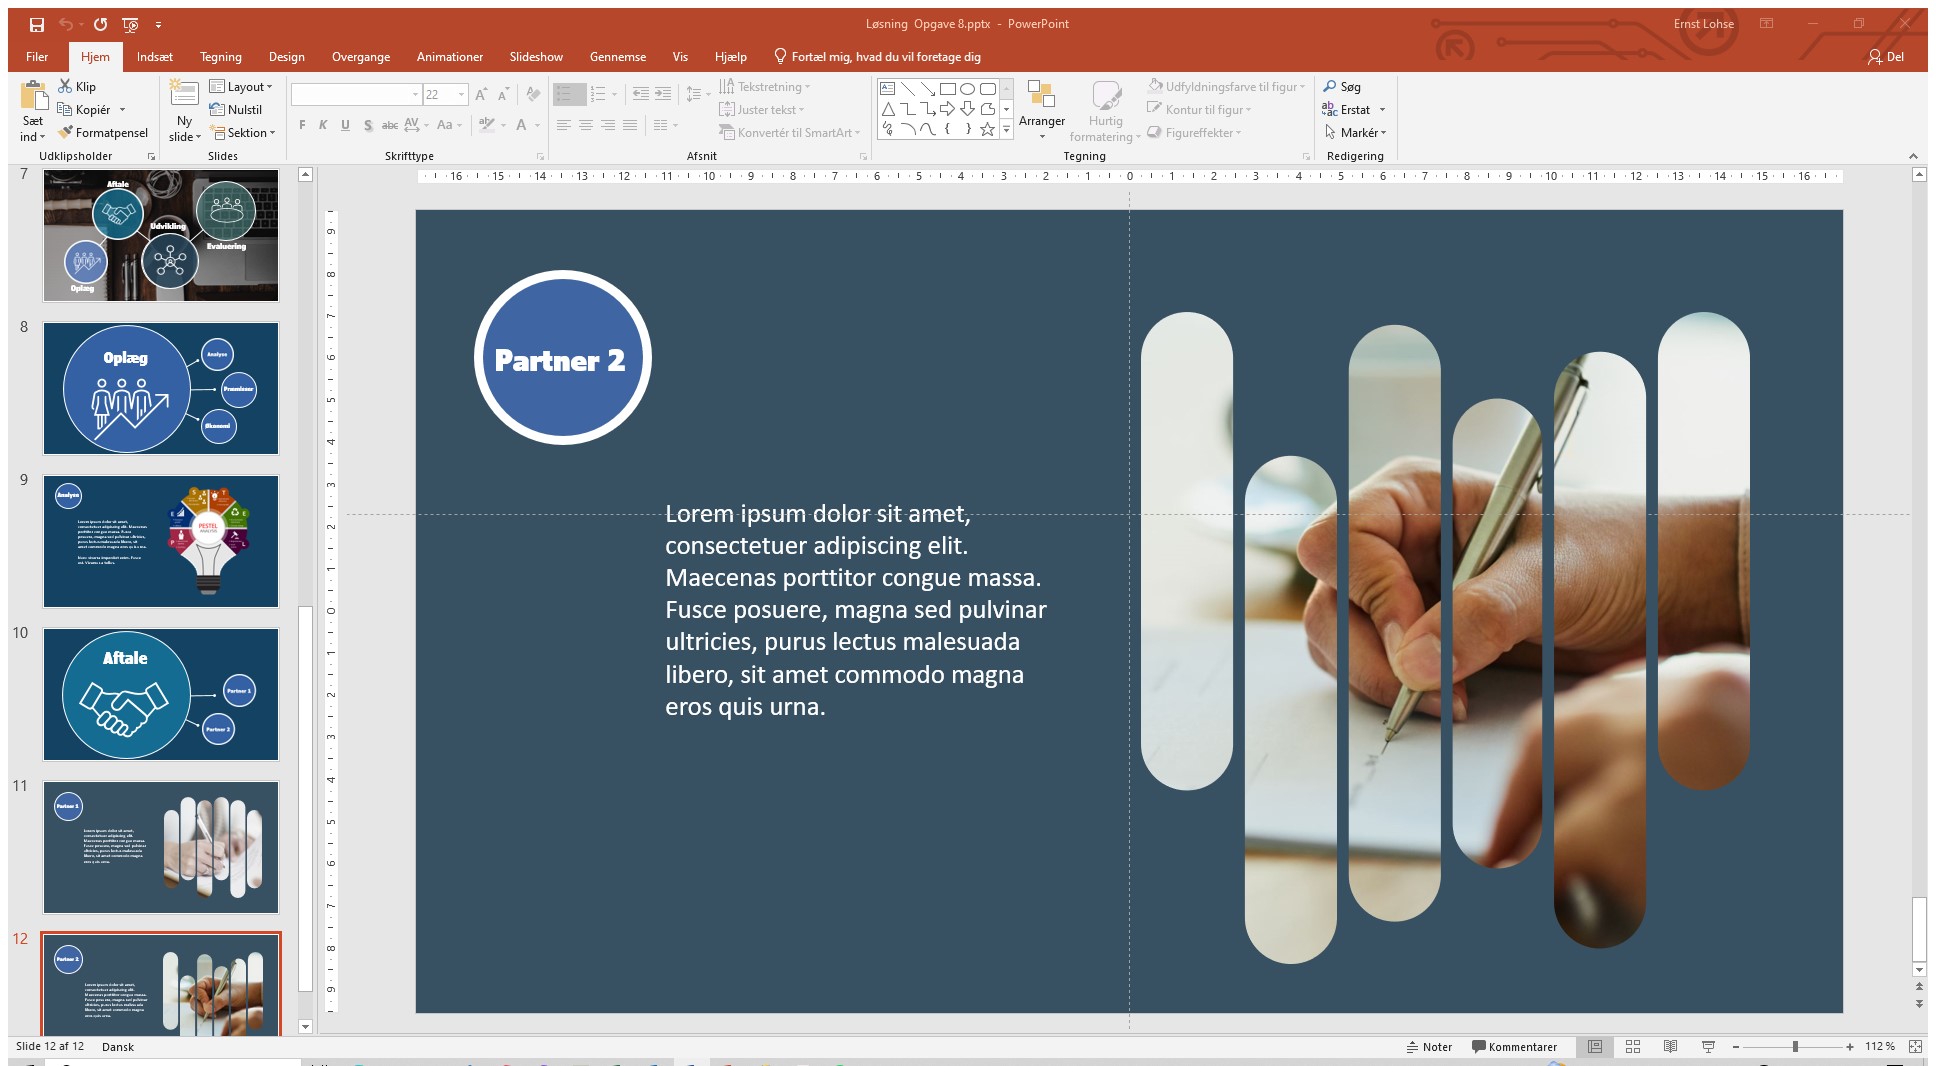The image size is (1936, 1066).
Task: Click the Klip scissors icon
Action: 66,87
